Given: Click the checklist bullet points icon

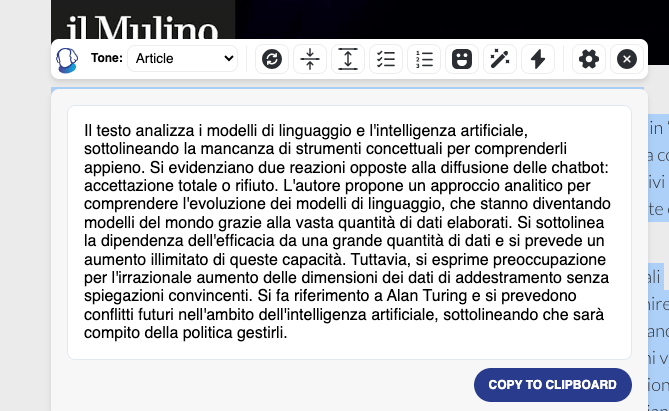Looking at the screenshot, I should (x=386, y=59).
